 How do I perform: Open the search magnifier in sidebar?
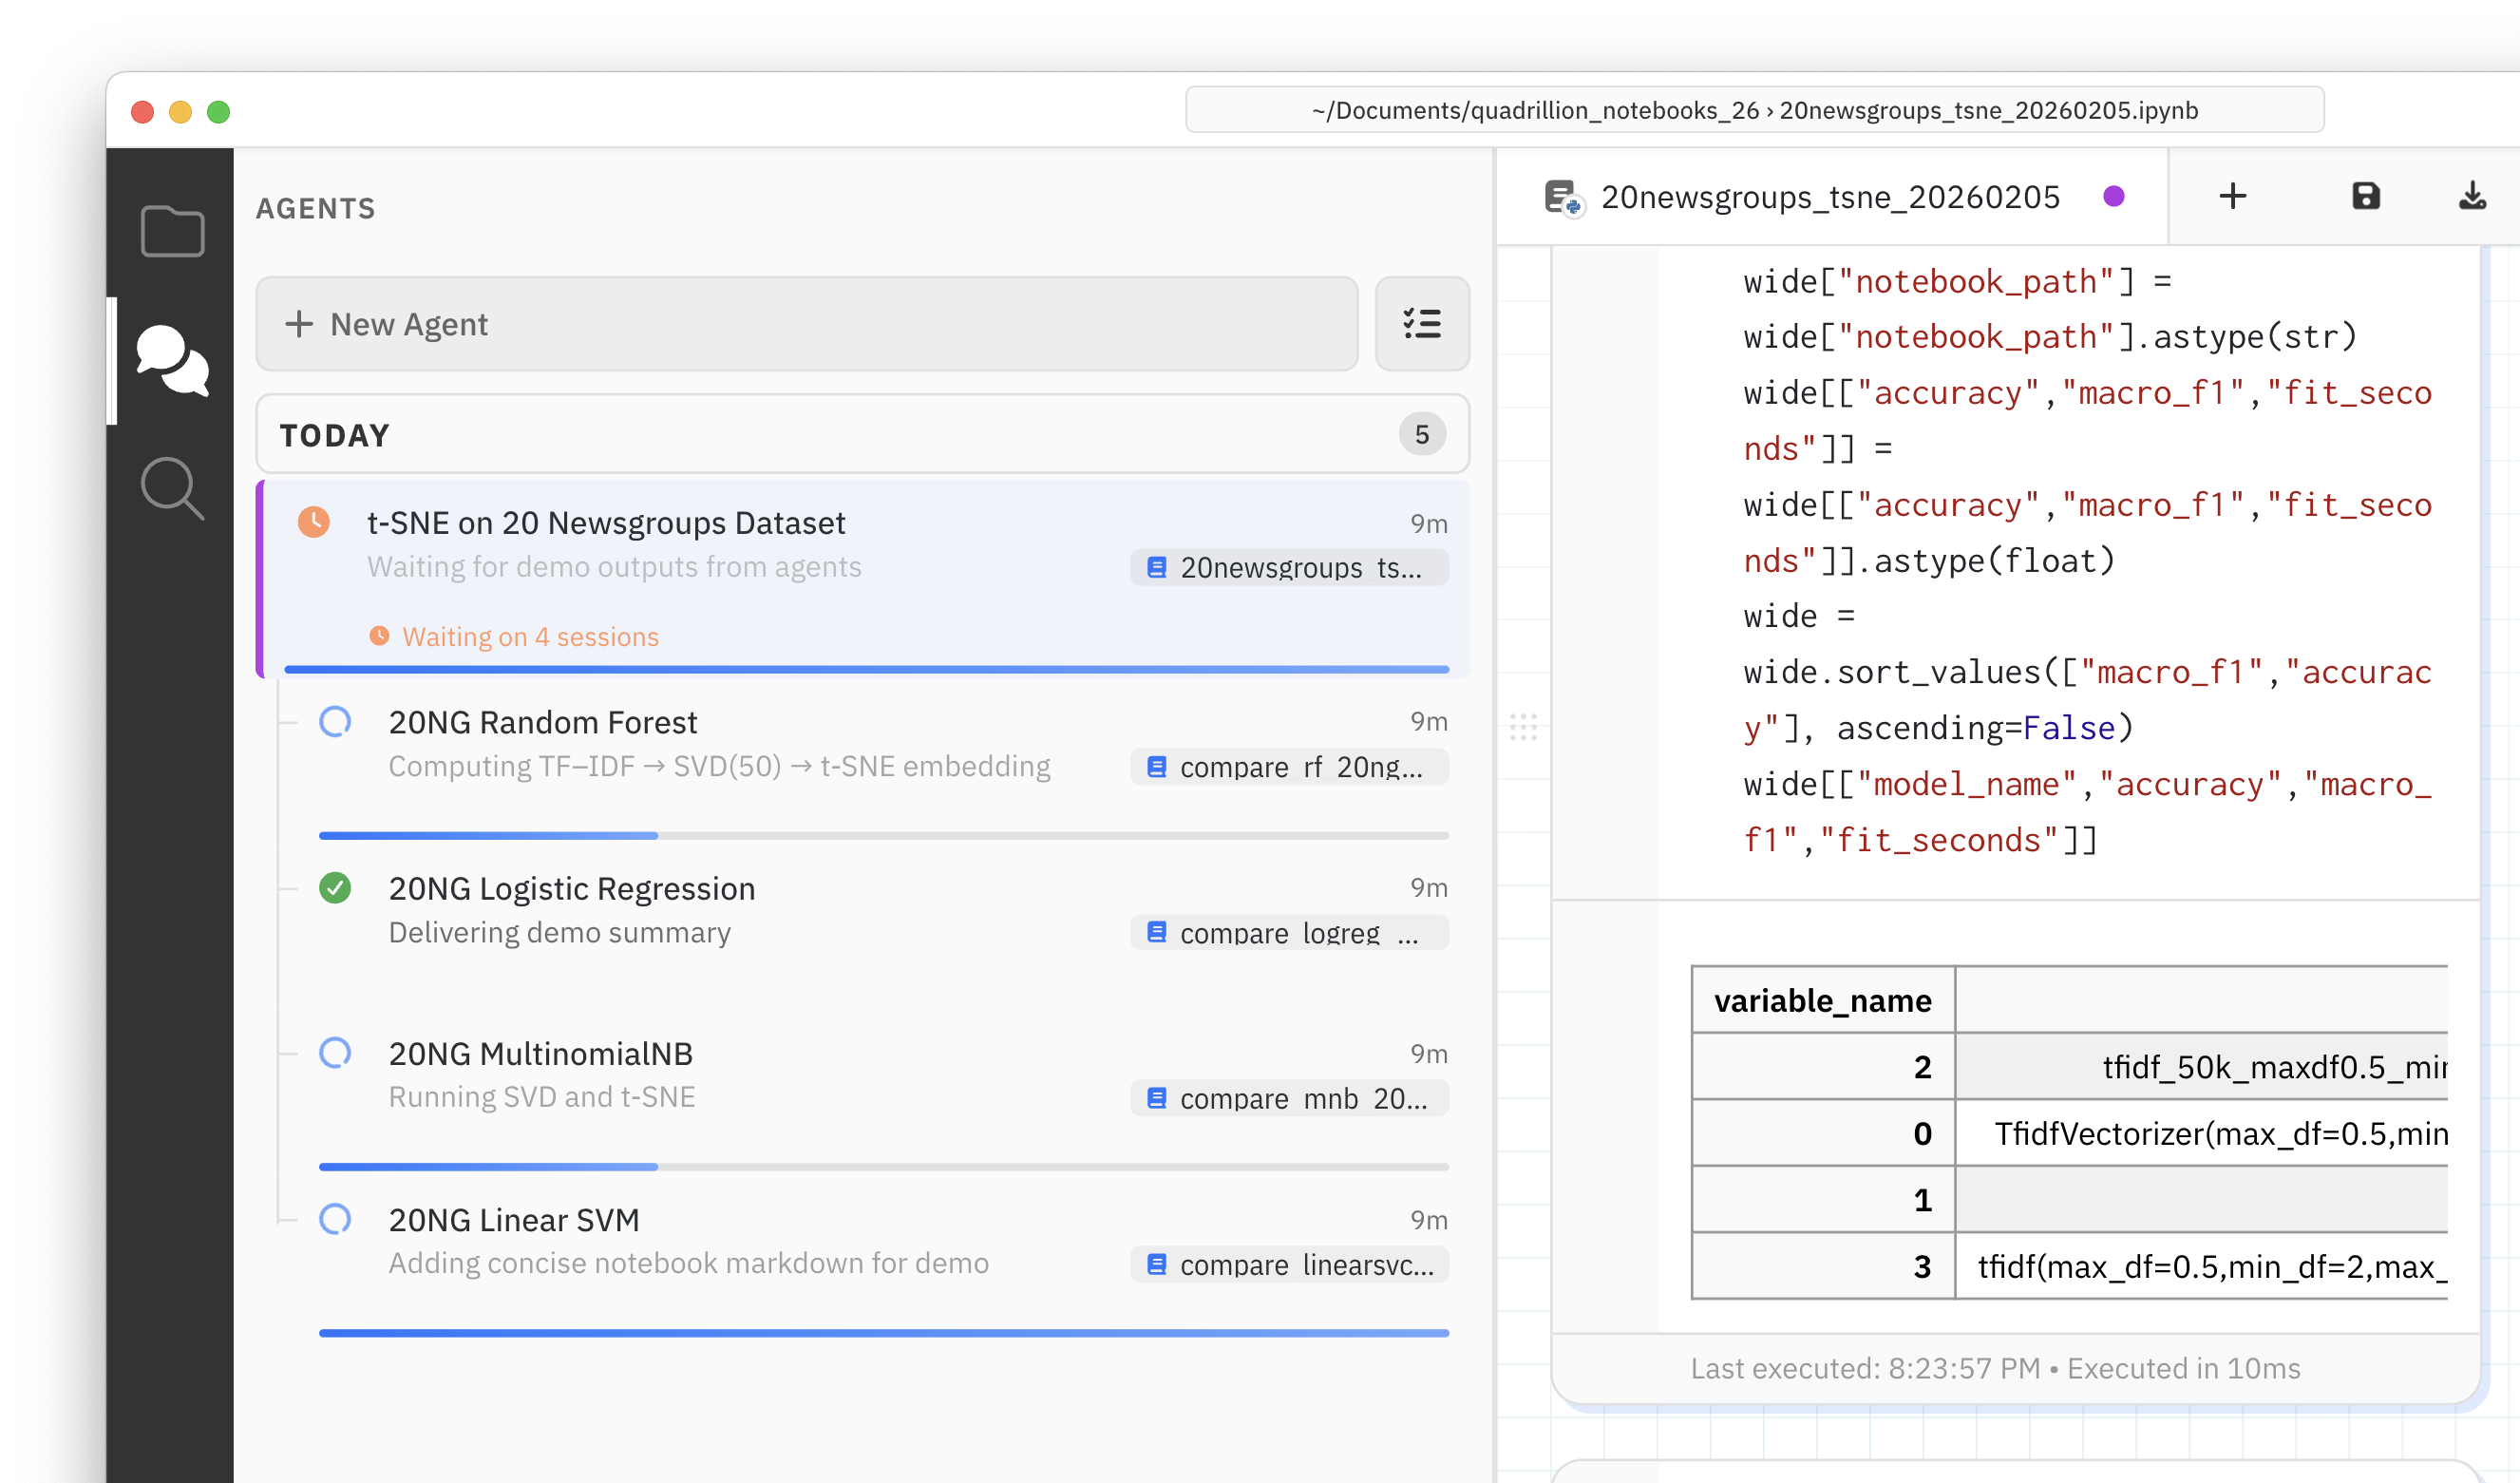pyautogui.click(x=172, y=488)
